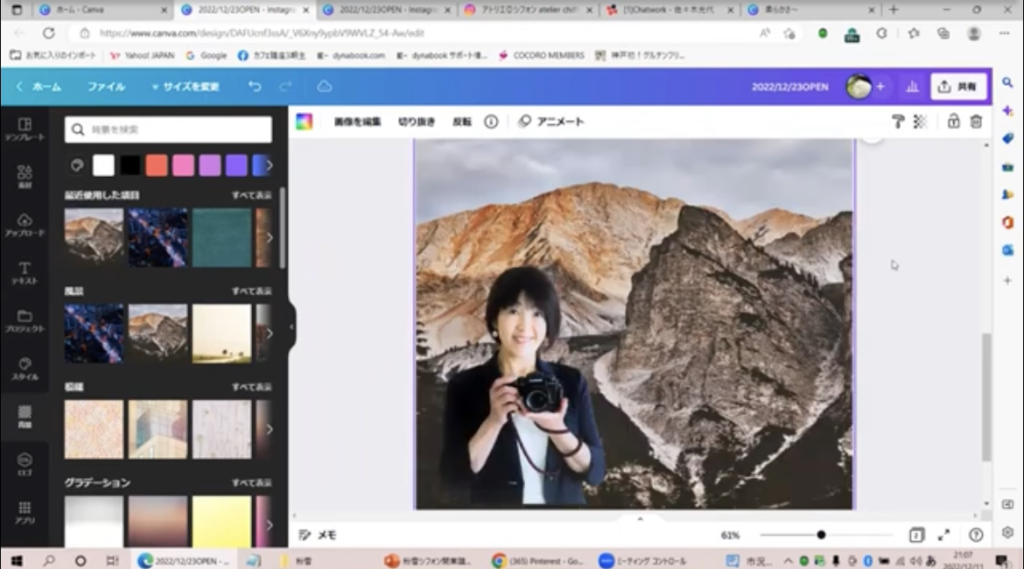Click the undo arrow in the top bar
The image size is (1024, 569).
point(255,87)
